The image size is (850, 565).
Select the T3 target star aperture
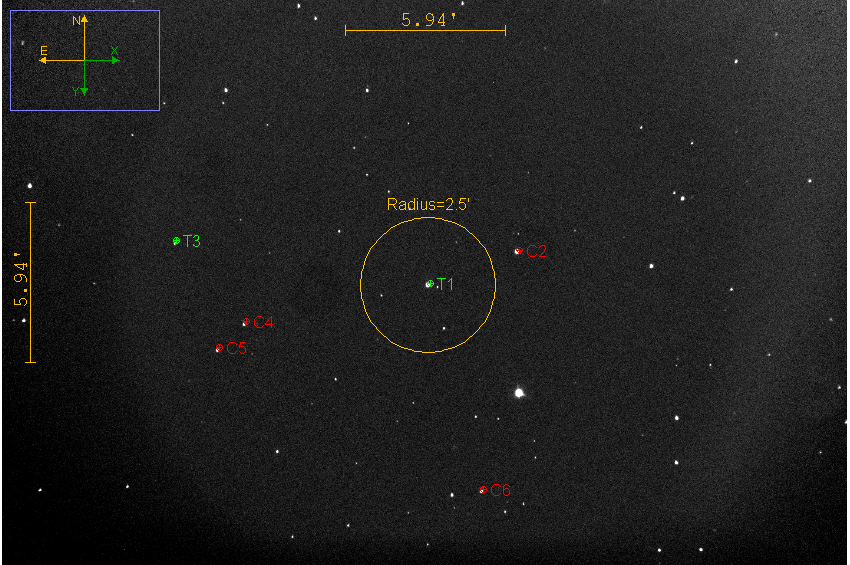[x=176, y=241]
